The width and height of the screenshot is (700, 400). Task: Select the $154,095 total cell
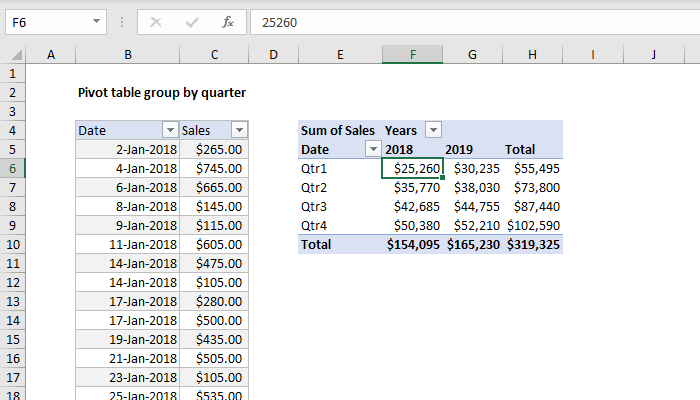[412, 244]
